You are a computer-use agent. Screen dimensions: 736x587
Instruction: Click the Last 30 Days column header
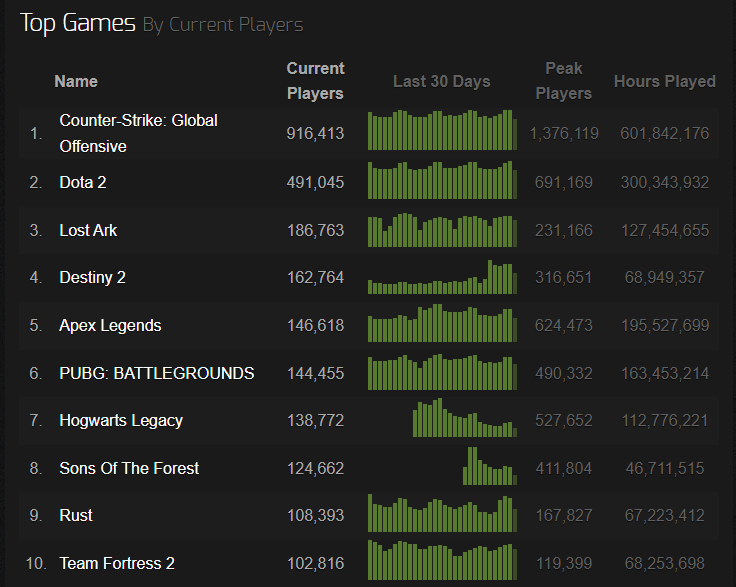coord(442,81)
